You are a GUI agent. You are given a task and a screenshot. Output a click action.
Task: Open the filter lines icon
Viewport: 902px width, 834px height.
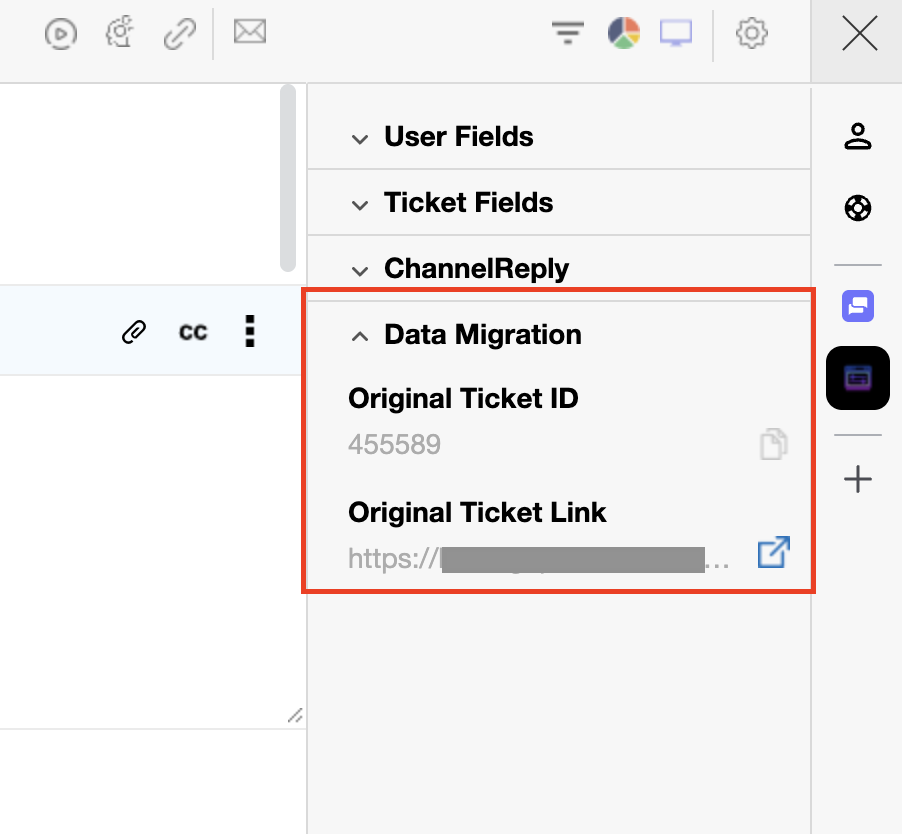(568, 34)
